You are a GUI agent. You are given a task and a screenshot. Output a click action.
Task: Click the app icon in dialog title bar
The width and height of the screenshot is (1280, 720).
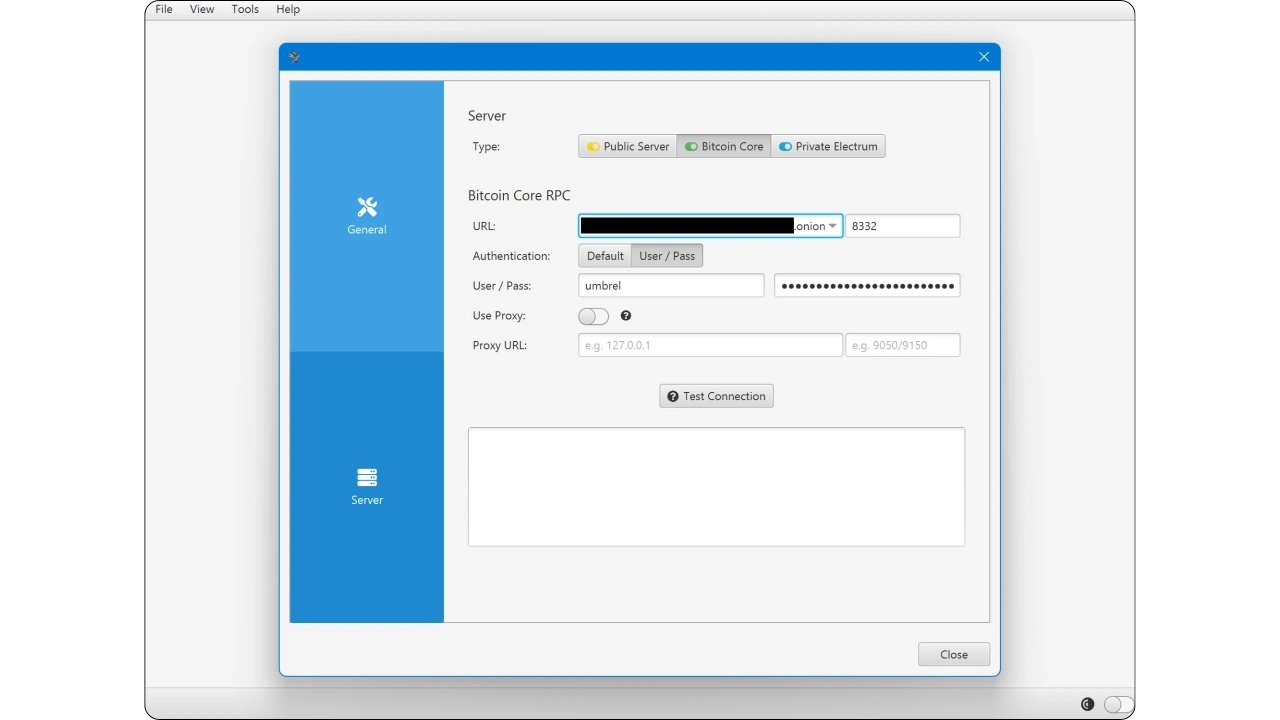point(294,57)
